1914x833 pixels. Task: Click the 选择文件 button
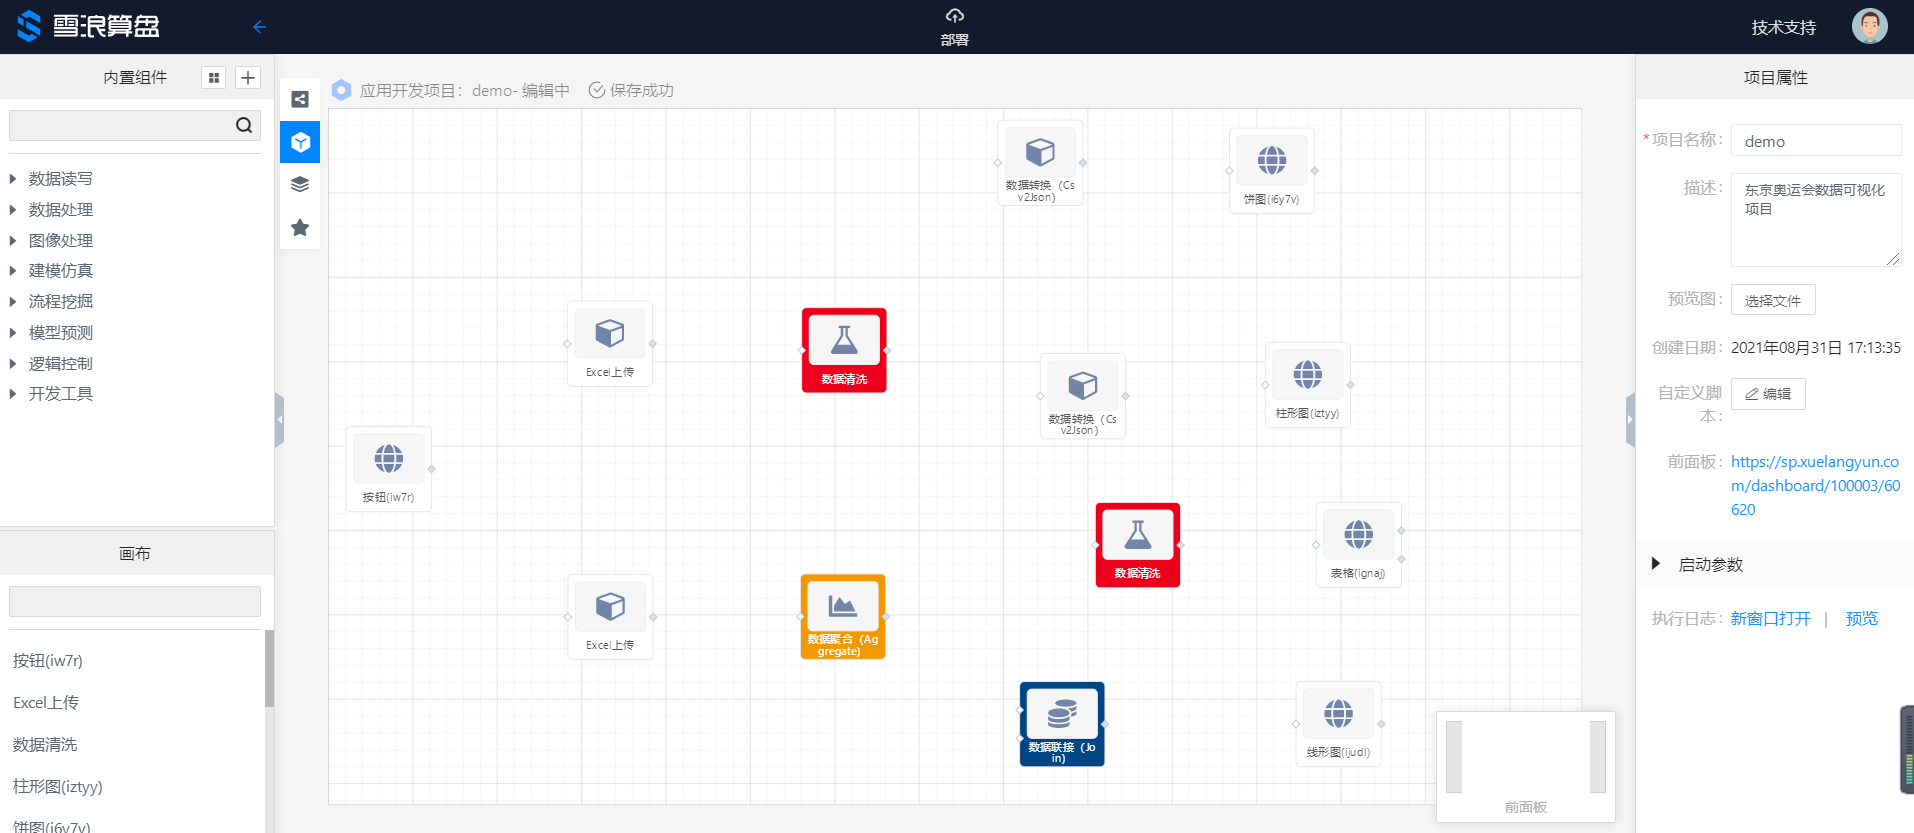tap(1772, 300)
